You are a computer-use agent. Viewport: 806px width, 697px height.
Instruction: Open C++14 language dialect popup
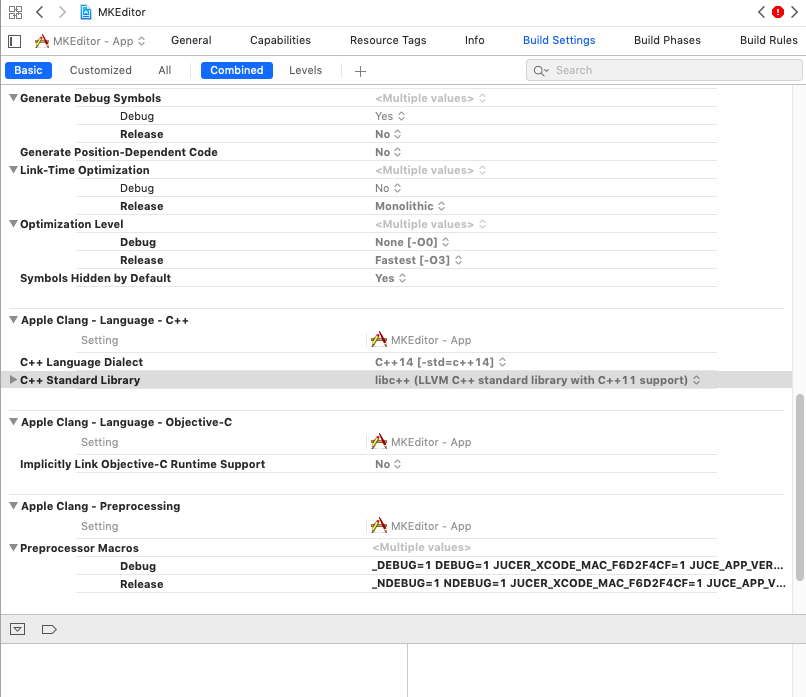click(x=441, y=362)
